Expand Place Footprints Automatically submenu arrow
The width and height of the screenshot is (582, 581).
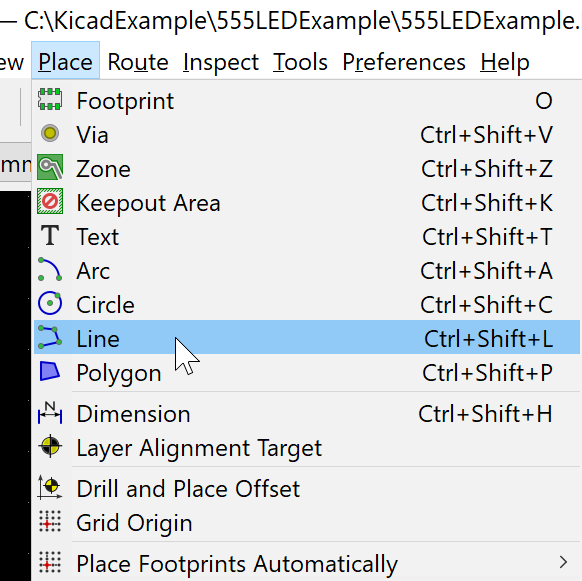click(x=563, y=562)
